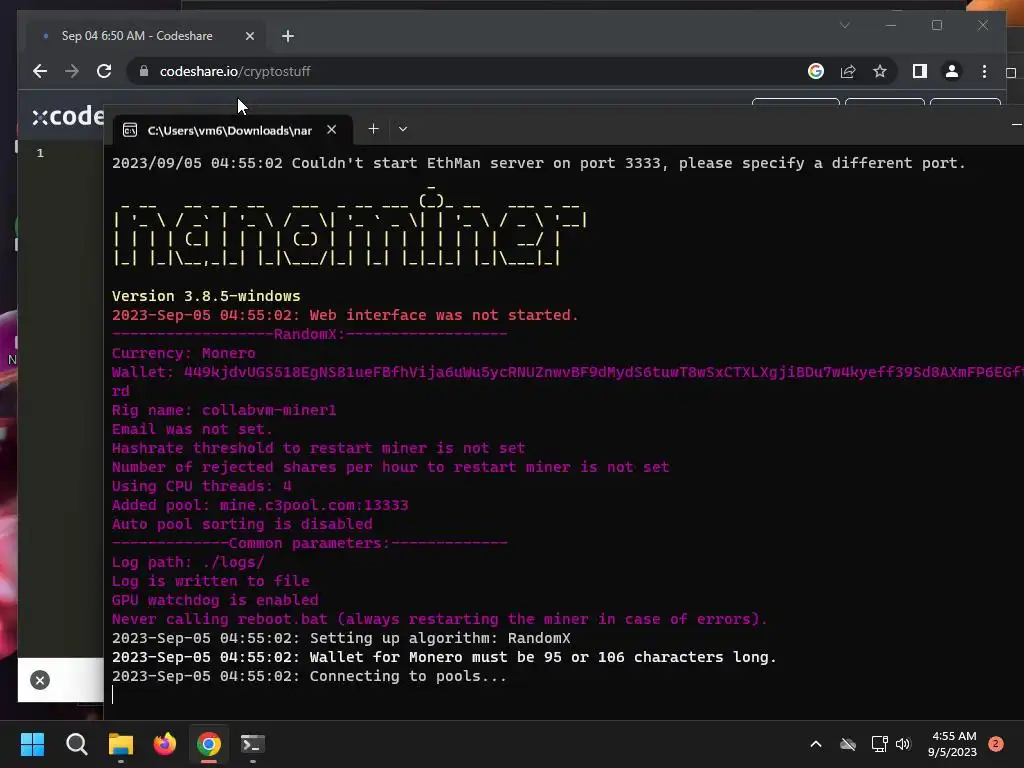
Task: Launch Firefox from taskbar
Action: (165, 744)
